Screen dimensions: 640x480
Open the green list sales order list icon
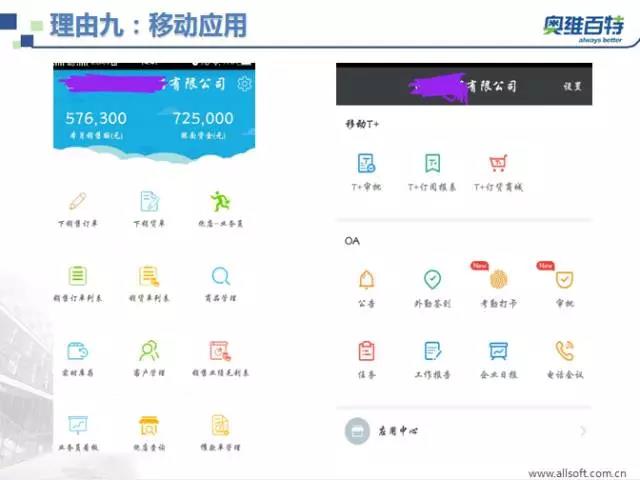coord(78,276)
